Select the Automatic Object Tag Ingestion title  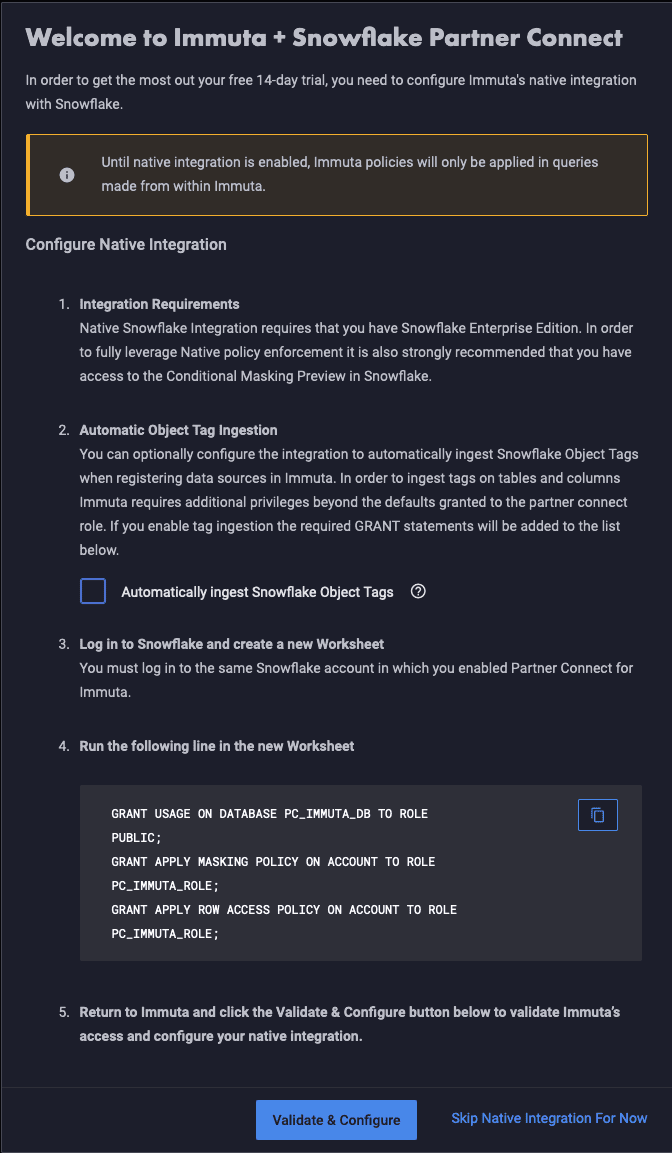click(179, 429)
